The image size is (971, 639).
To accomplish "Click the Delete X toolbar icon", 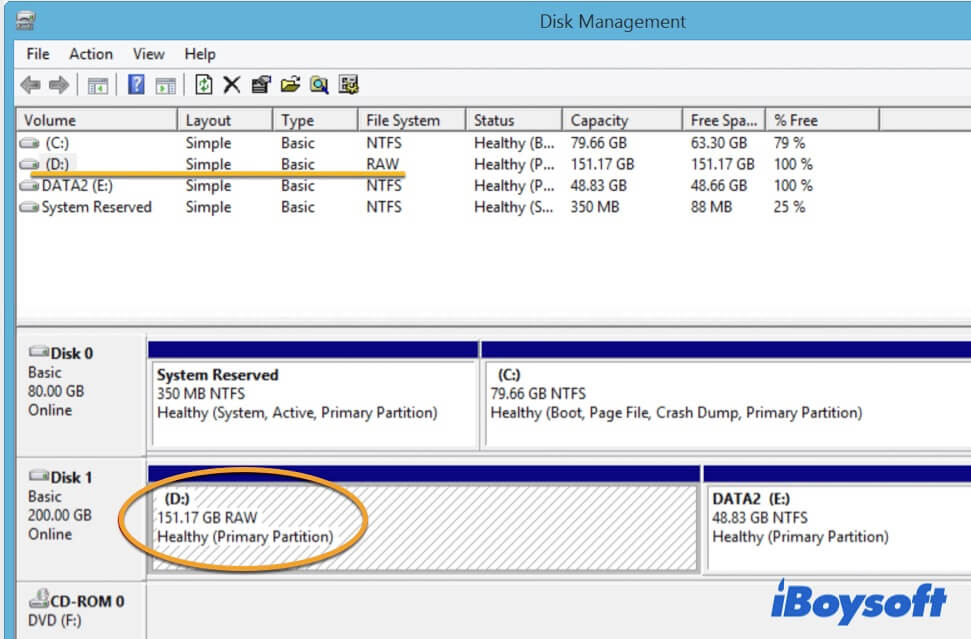I will point(232,85).
